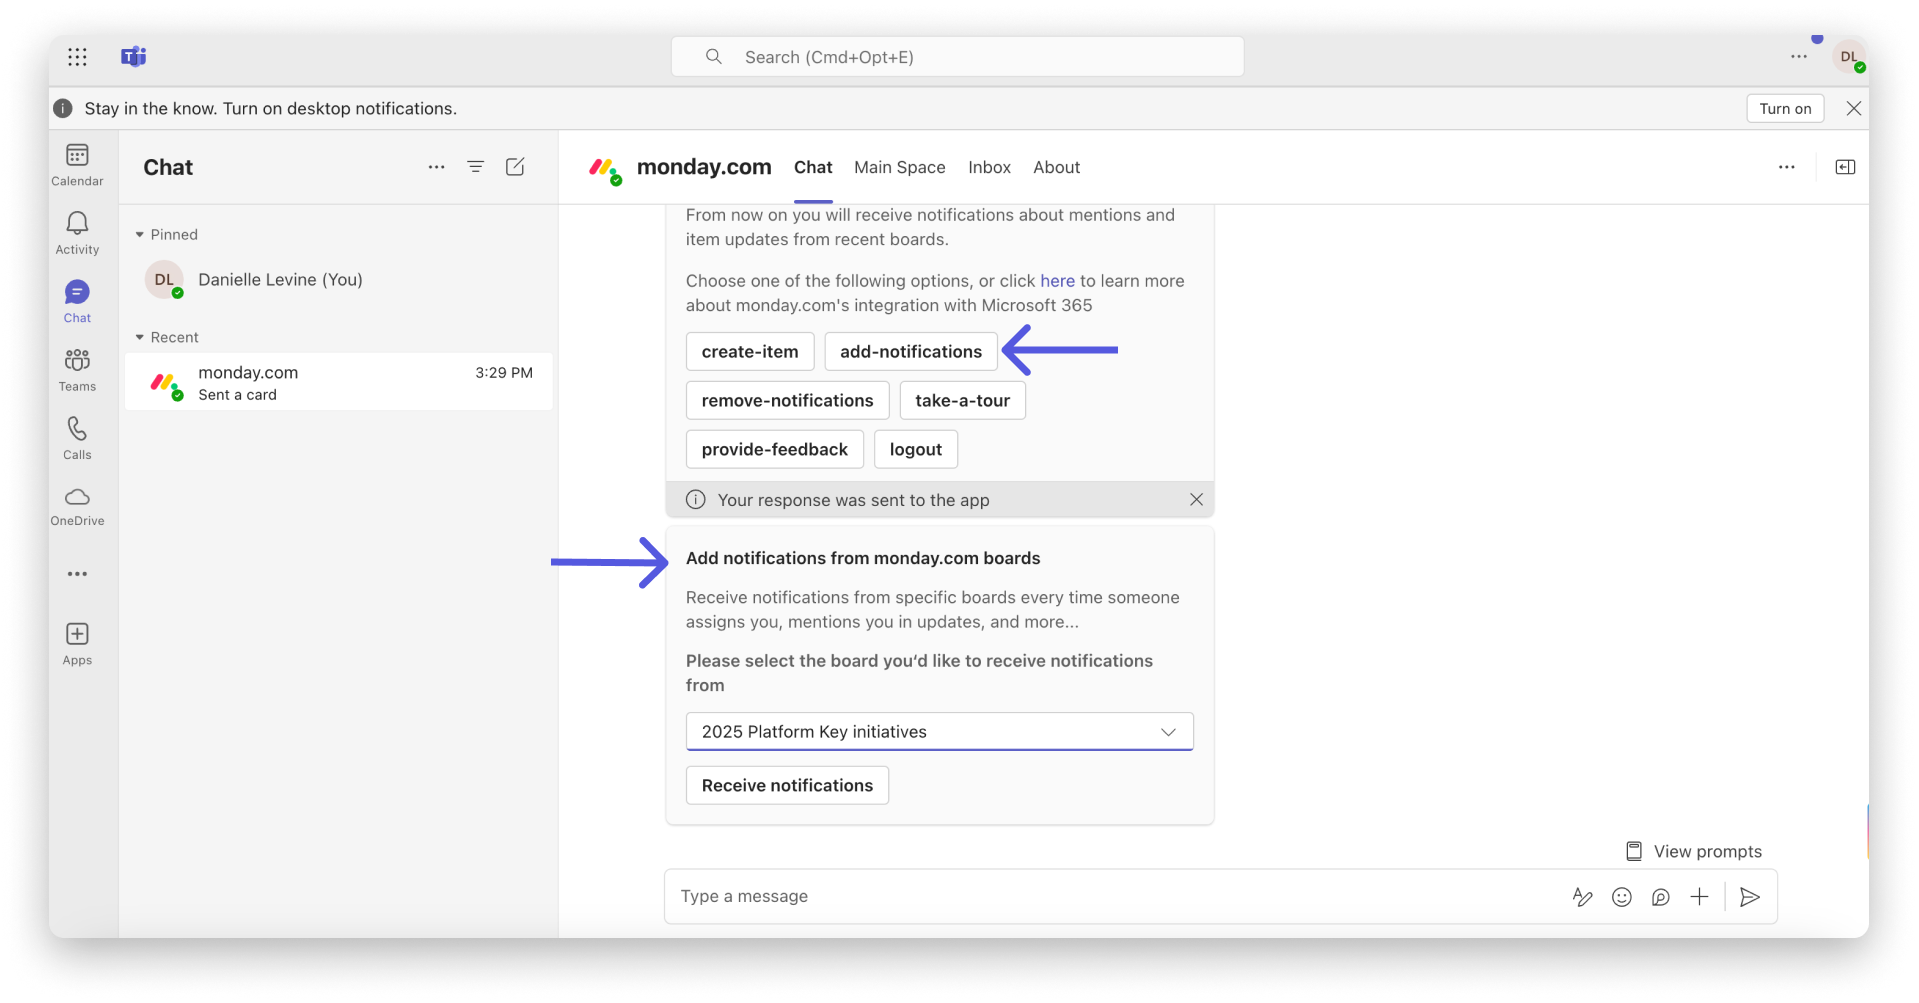Open the emoji picker
Image resolution: width=1919 pixels, height=1003 pixels.
coord(1622,897)
